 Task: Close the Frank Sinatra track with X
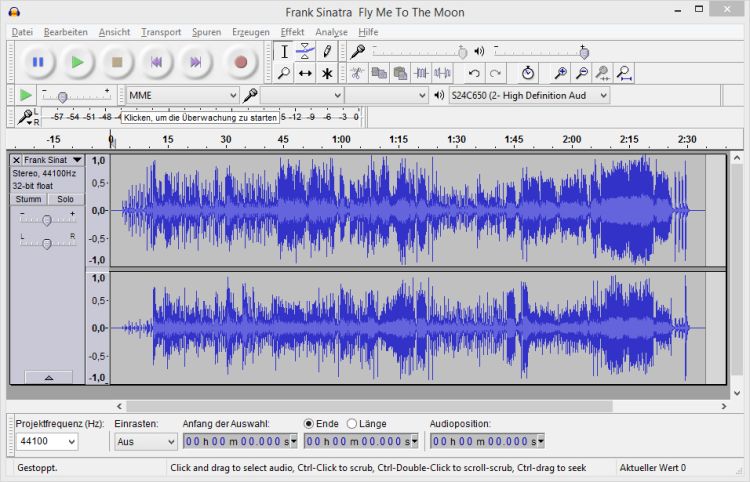(x=16, y=160)
